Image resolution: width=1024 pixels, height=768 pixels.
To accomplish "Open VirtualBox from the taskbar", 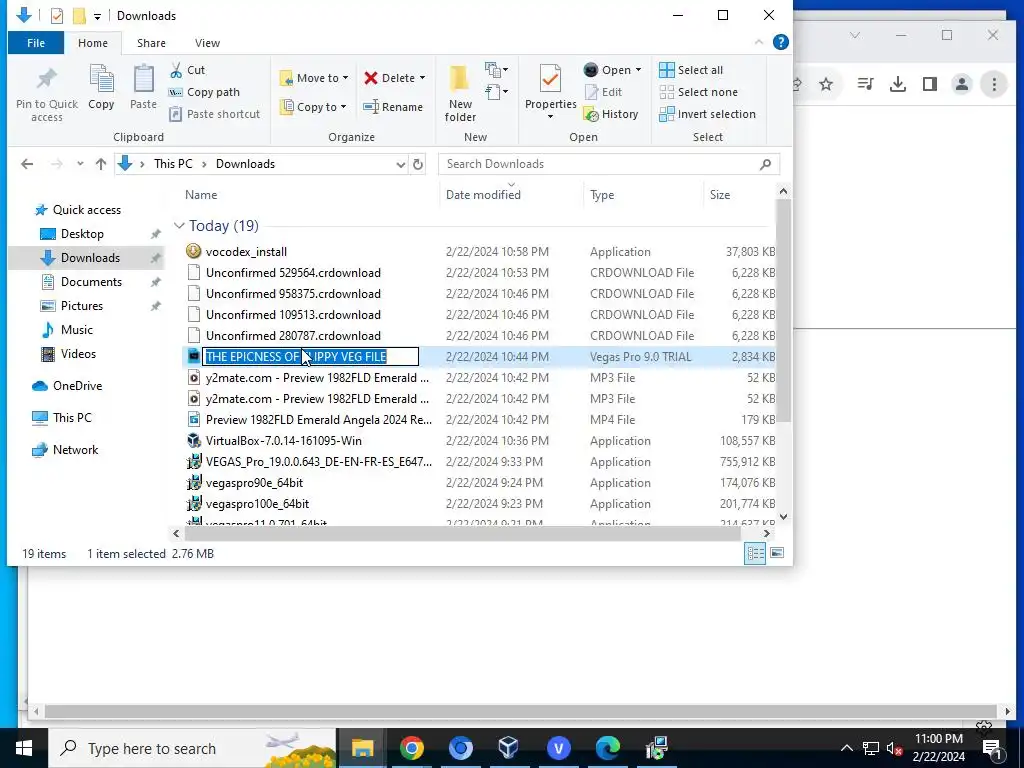I will [509, 748].
